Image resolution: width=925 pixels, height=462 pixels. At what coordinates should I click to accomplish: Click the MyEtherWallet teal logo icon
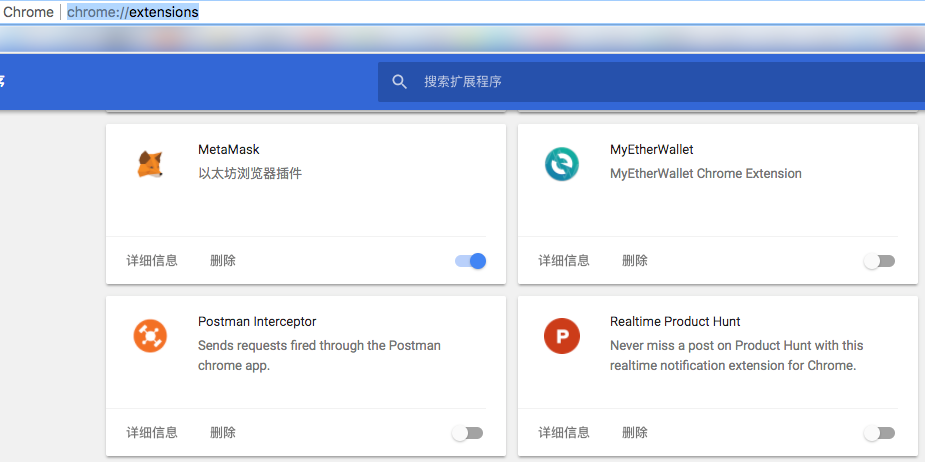coord(562,164)
